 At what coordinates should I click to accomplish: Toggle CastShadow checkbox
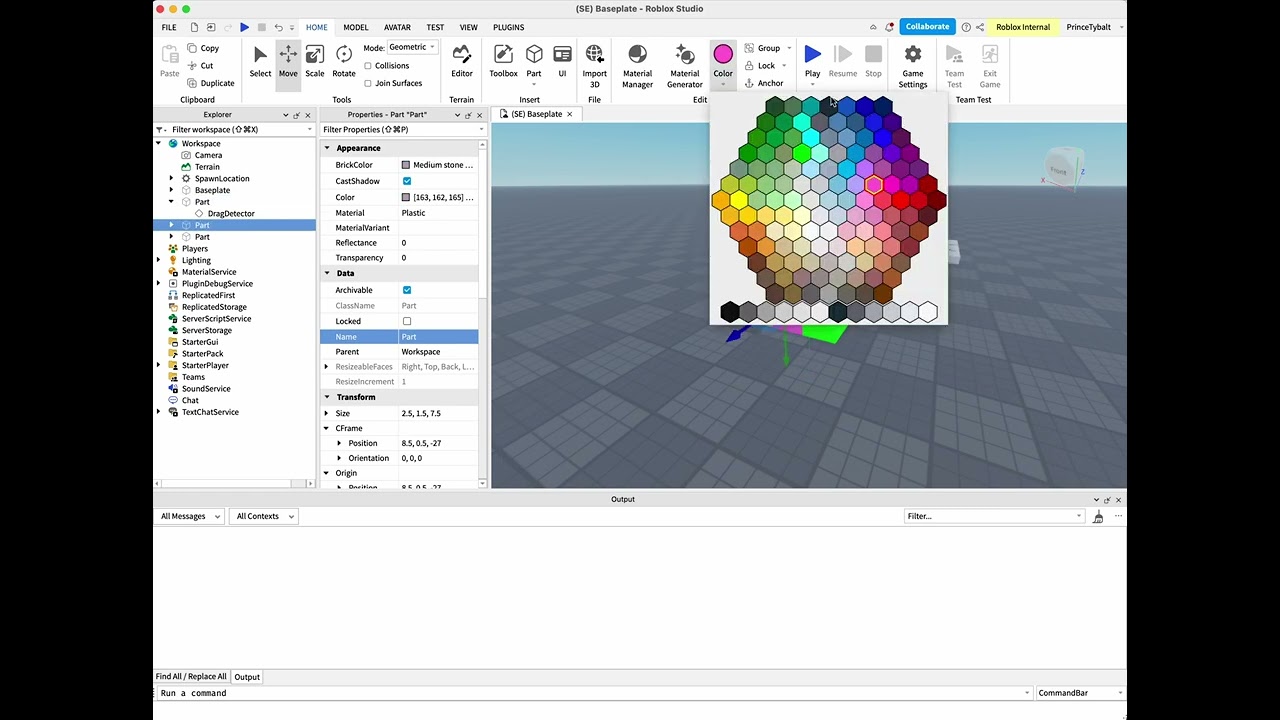click(x=407, y=181)
